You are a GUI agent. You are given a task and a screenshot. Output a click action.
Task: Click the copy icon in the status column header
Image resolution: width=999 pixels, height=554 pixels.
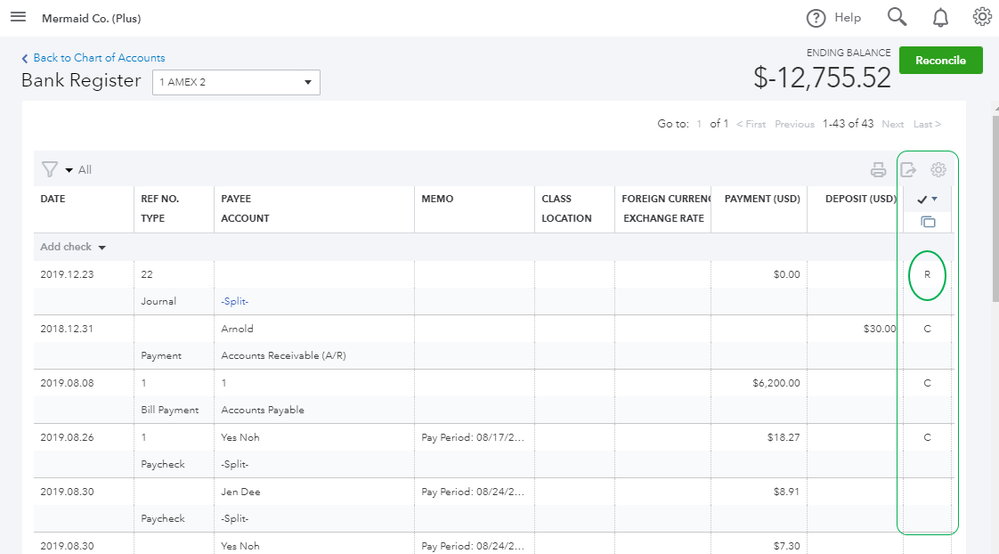927,221
